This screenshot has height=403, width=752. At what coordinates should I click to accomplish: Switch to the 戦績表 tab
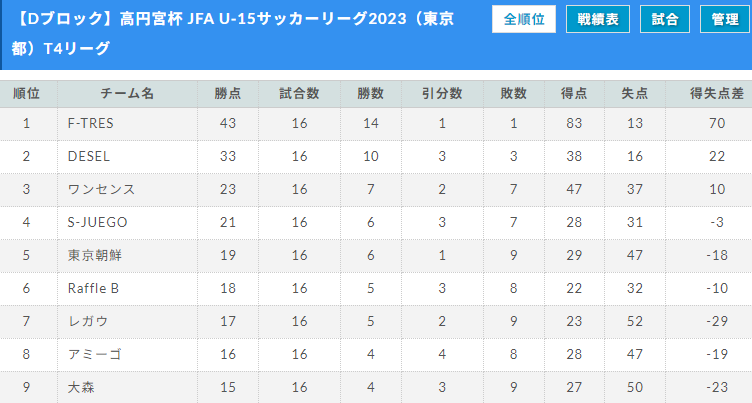[597, 19]
